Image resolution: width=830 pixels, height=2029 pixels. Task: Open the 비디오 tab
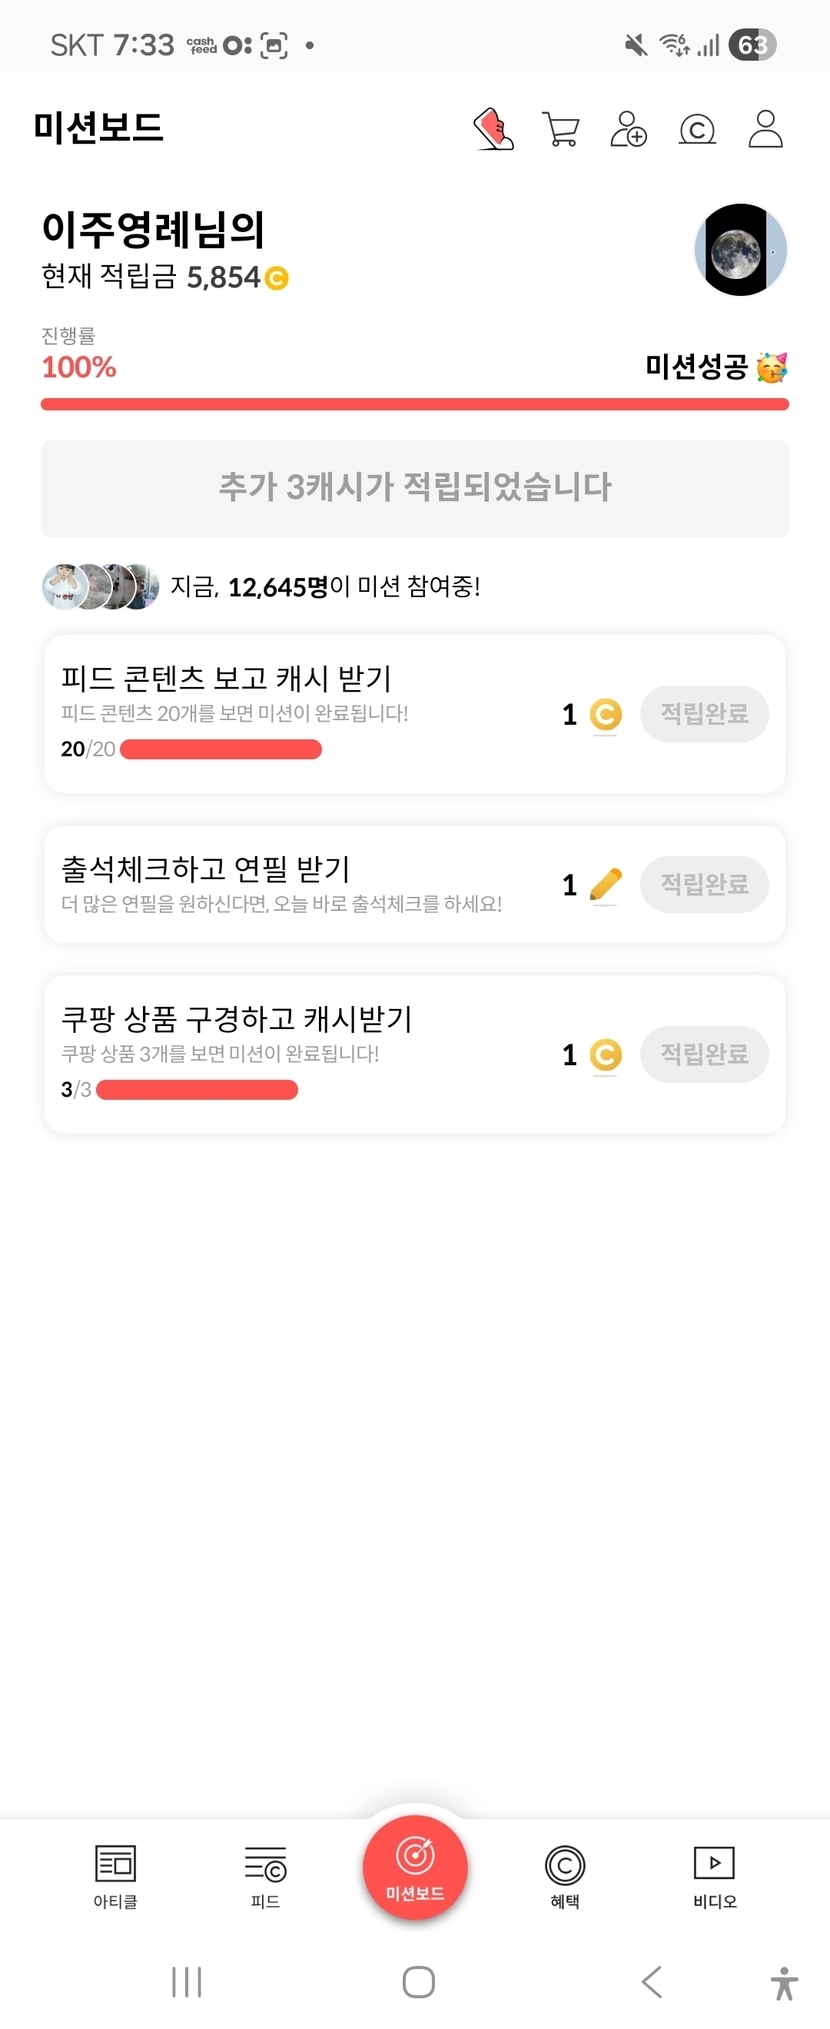[x=714, y=1876]
